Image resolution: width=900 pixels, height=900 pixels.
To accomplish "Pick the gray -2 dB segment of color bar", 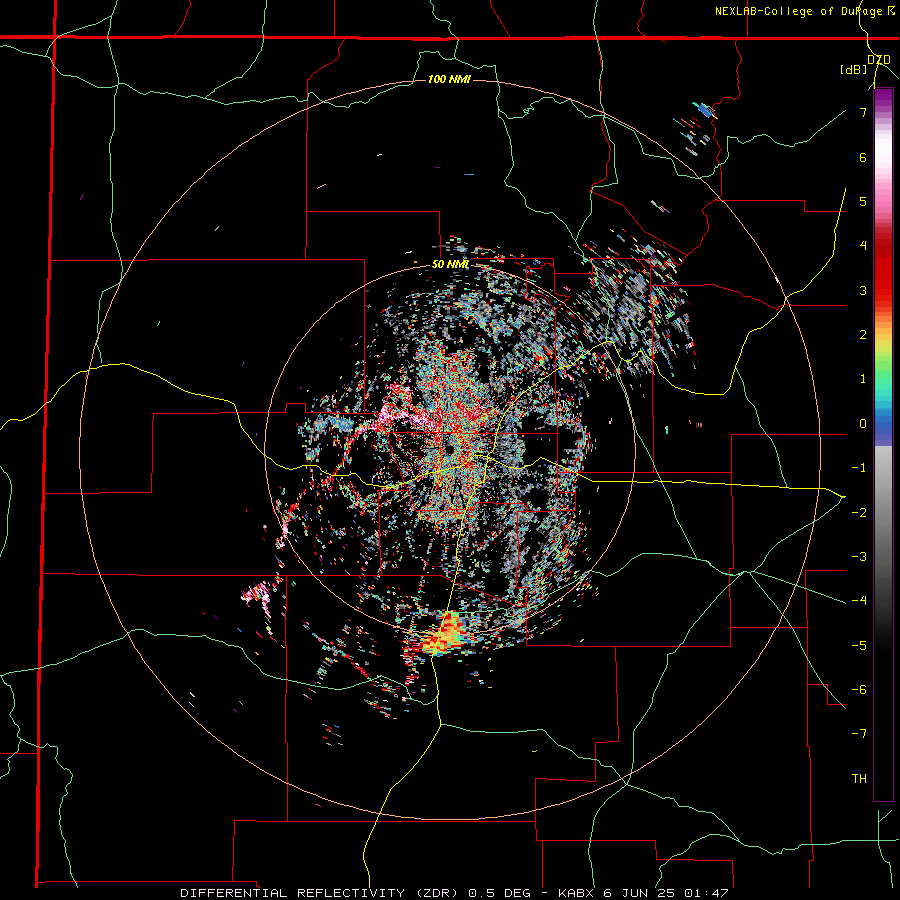I will click(x=883, y=512).
